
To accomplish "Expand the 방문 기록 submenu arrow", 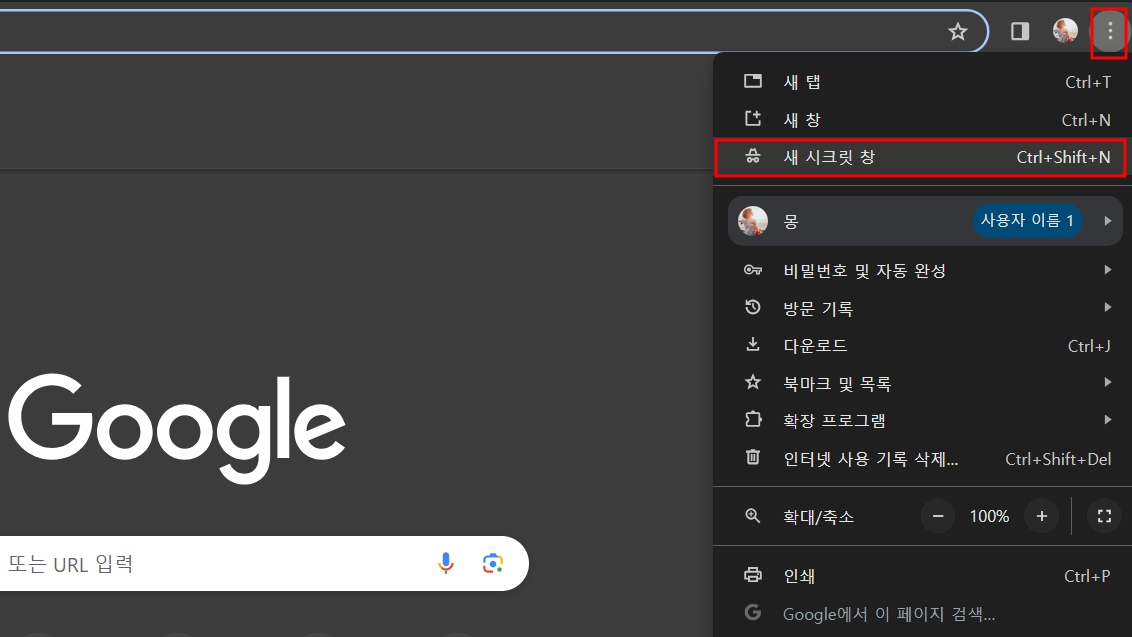I will coord(1107,308).
